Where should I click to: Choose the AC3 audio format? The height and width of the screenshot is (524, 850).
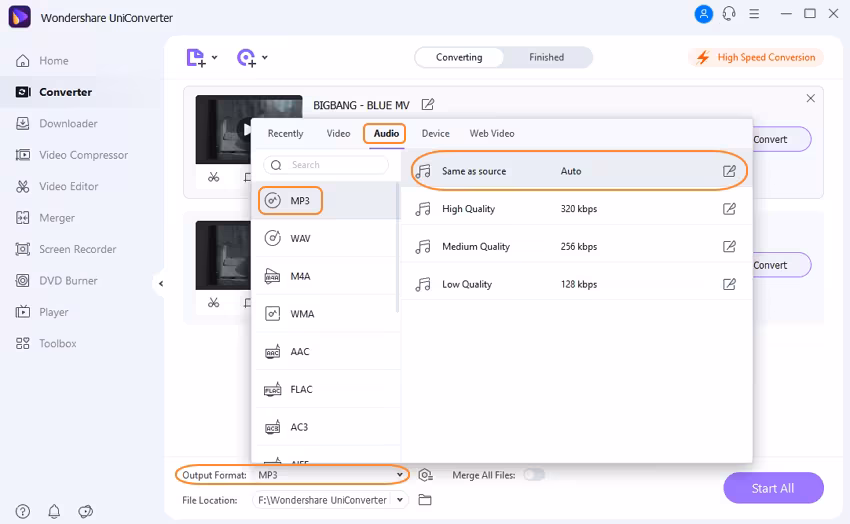(326, 427)
